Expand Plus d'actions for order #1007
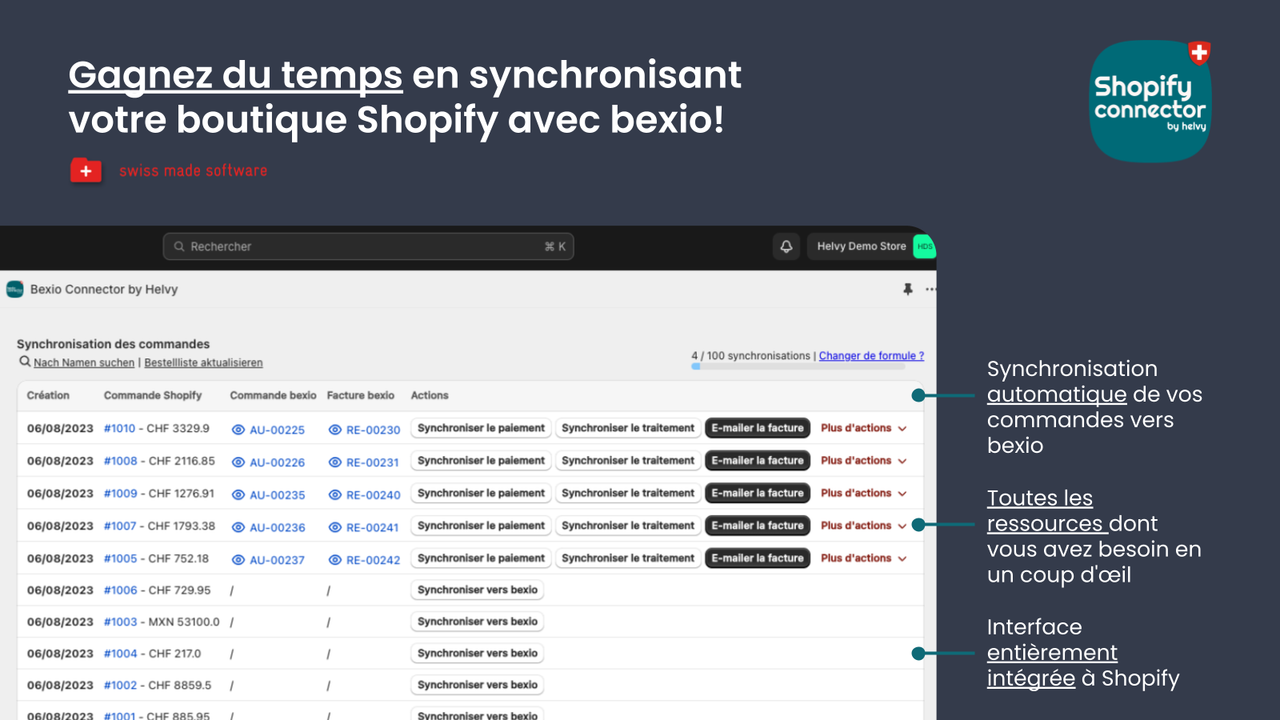 pyautogui.click(x=864, y=525)
